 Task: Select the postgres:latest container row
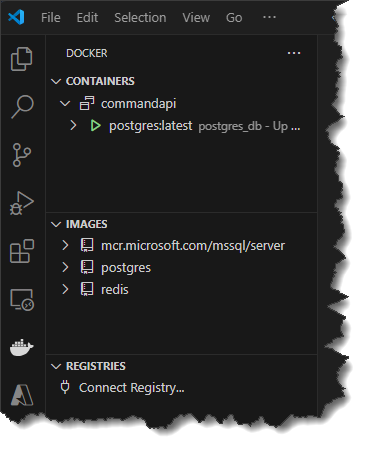click(181, 126)
